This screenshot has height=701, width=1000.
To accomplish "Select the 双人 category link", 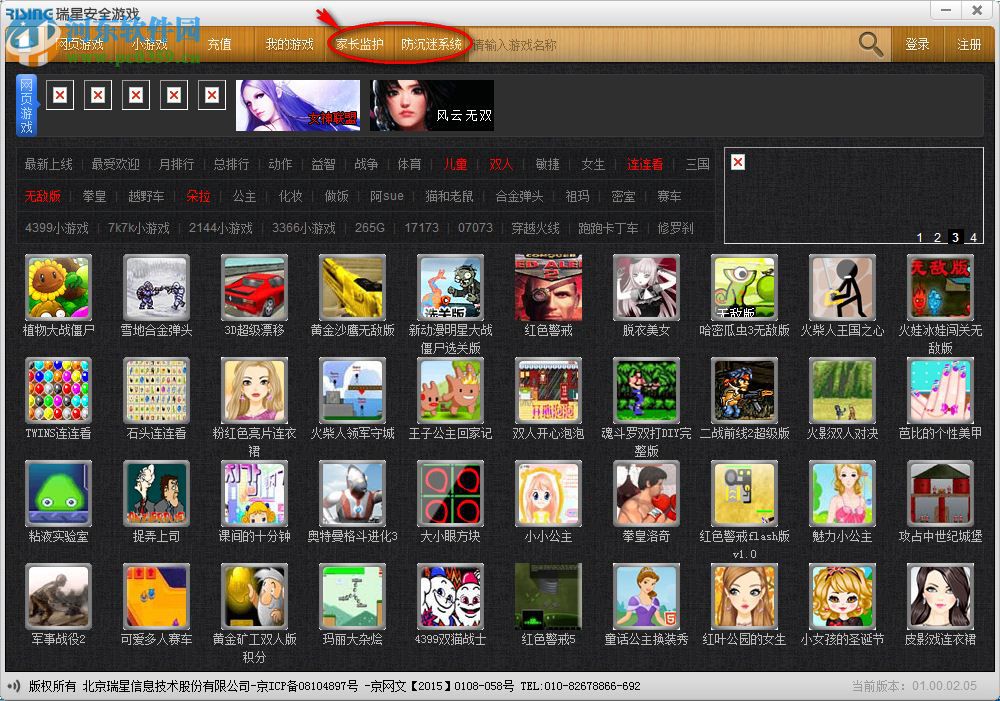I will [x=501, y=164].
